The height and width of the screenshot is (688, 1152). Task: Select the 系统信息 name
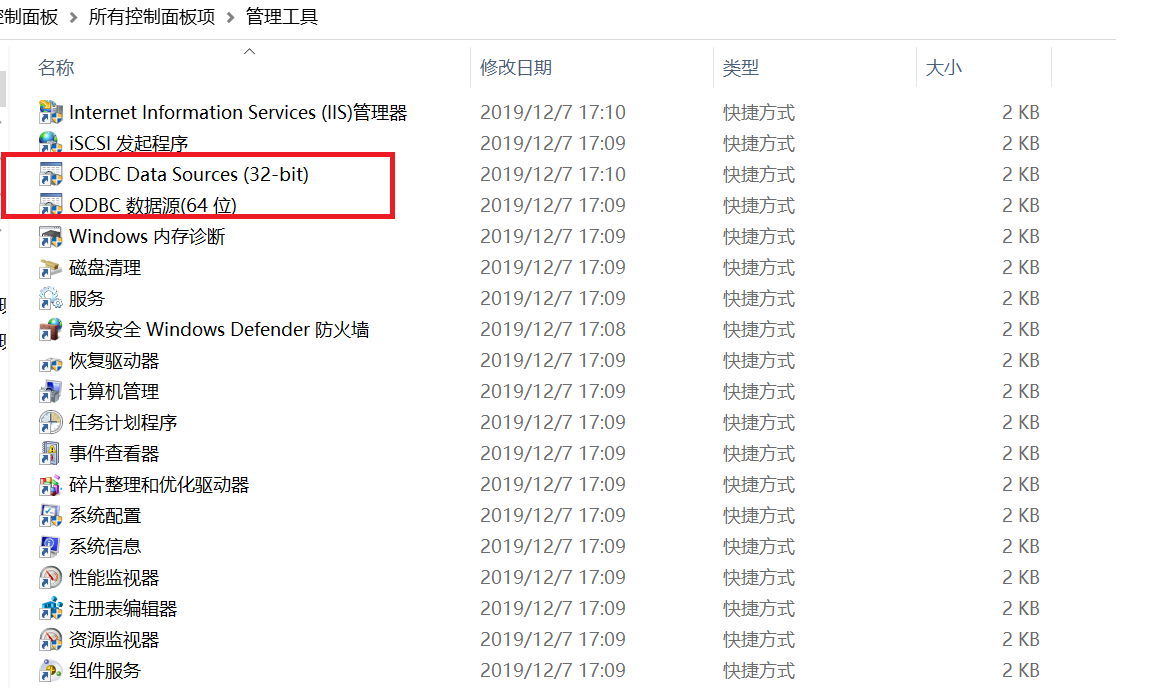click(105, 547)
